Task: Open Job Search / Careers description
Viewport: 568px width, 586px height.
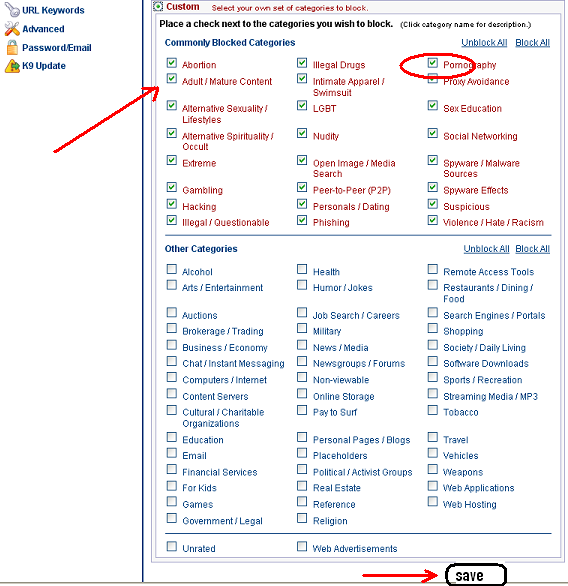Action: (x=356, y=315)
